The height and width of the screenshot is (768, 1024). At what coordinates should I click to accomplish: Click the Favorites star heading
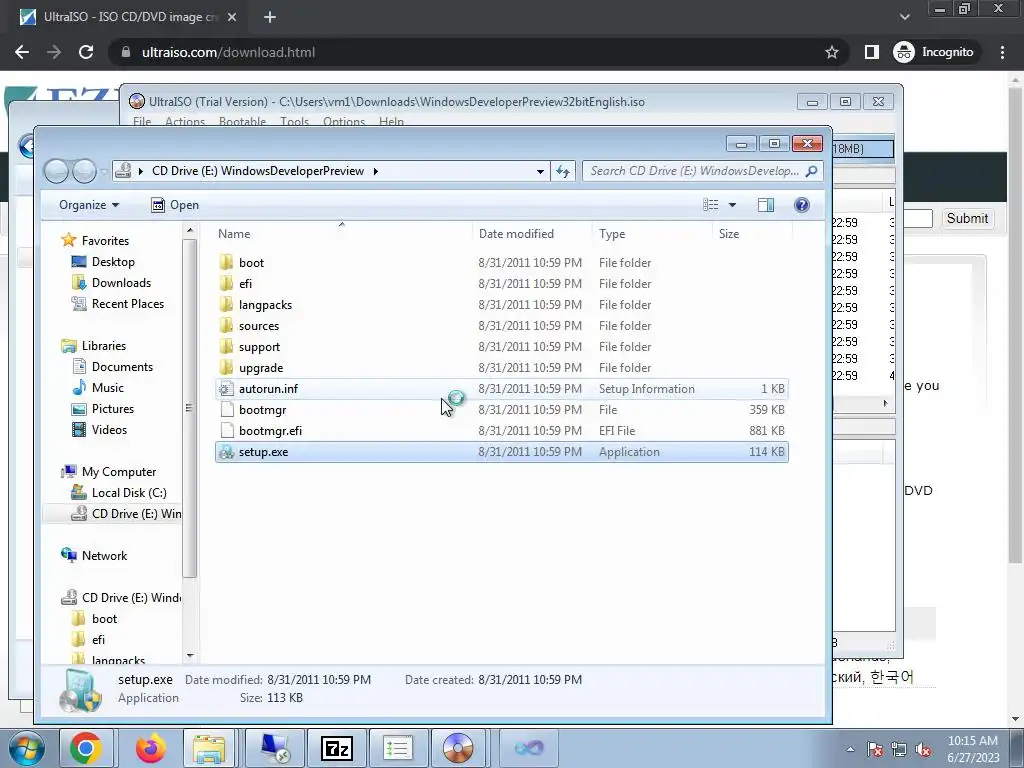pyautogui.click(x=104, y=240)
